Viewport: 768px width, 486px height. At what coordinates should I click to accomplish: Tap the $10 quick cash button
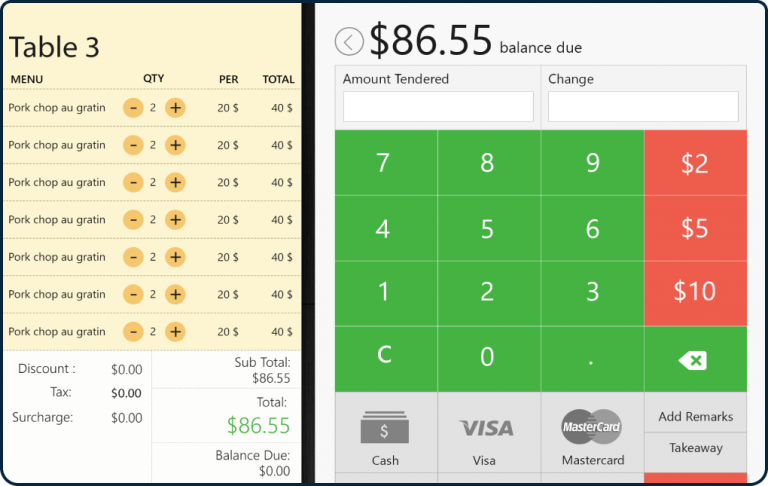point(696,293)
